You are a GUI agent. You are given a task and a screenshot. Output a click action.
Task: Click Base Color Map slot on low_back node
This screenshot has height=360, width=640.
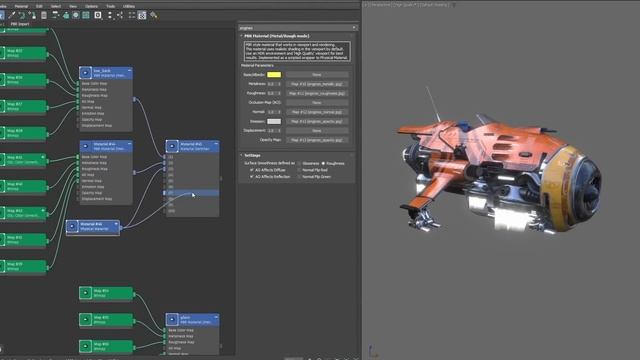(x=105, y=83)
